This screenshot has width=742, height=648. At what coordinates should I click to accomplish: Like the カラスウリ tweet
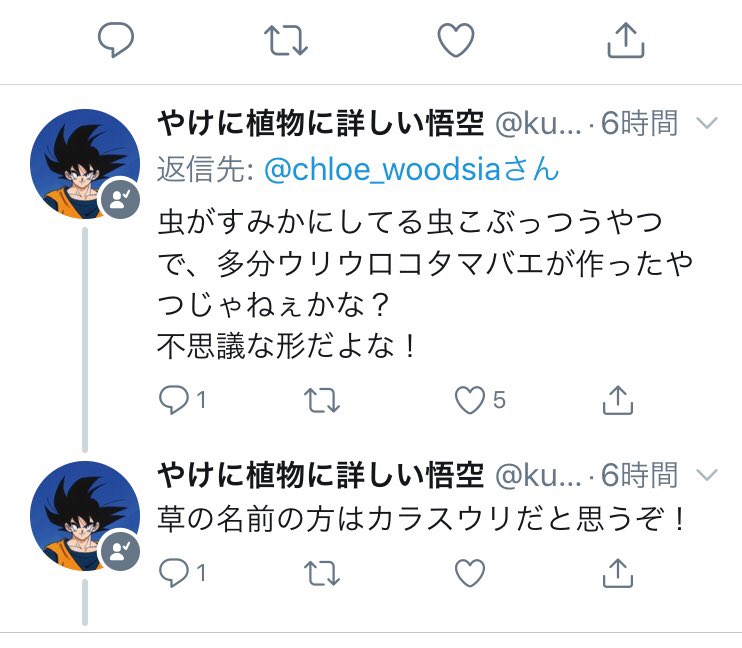click(470, 573)
